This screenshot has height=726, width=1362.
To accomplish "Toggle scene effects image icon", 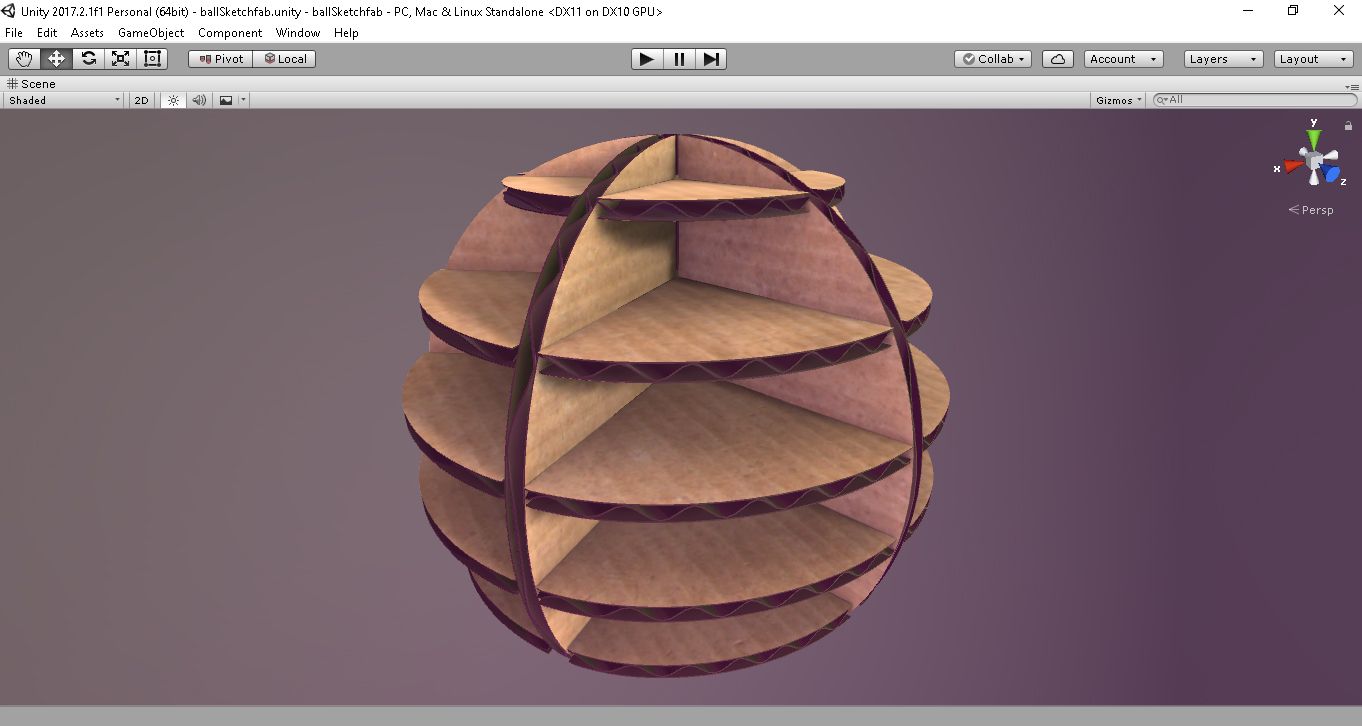I will (226, 100).
